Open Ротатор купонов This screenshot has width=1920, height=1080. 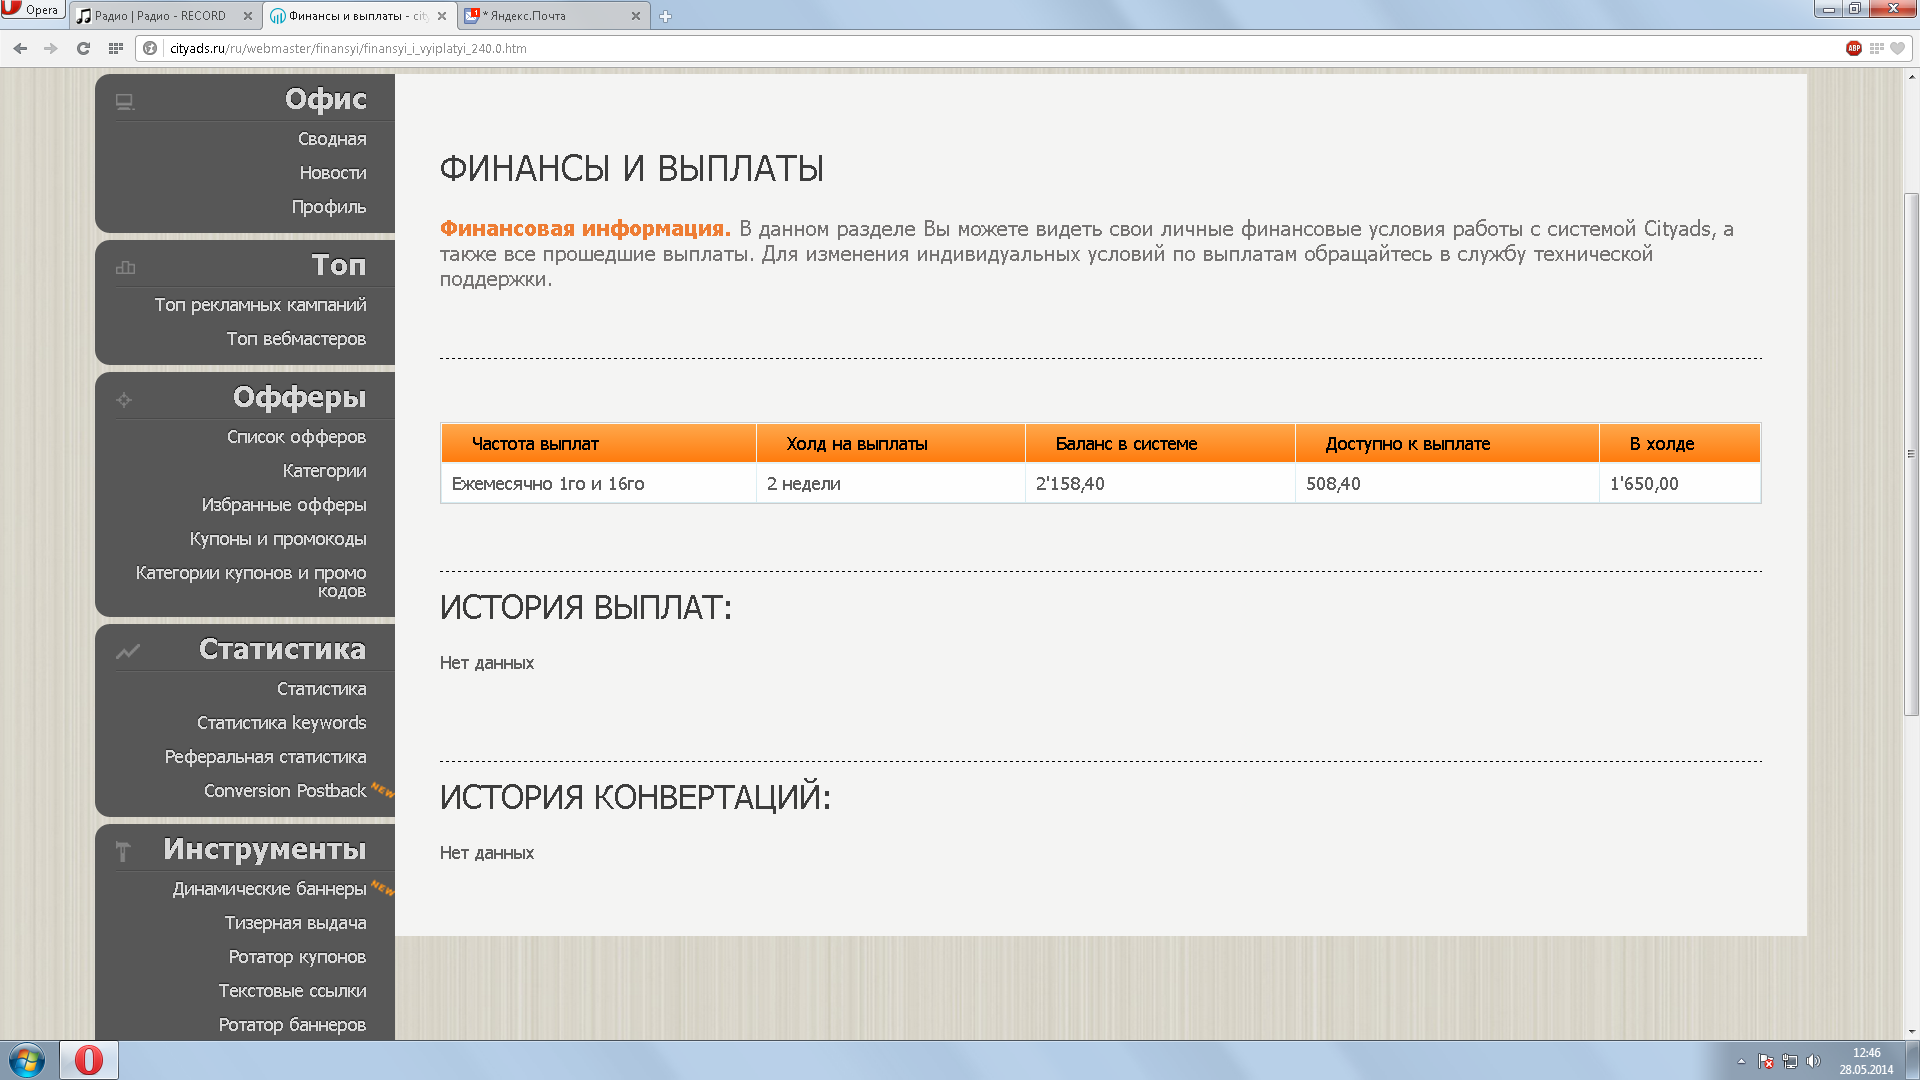tap(297, 957)
